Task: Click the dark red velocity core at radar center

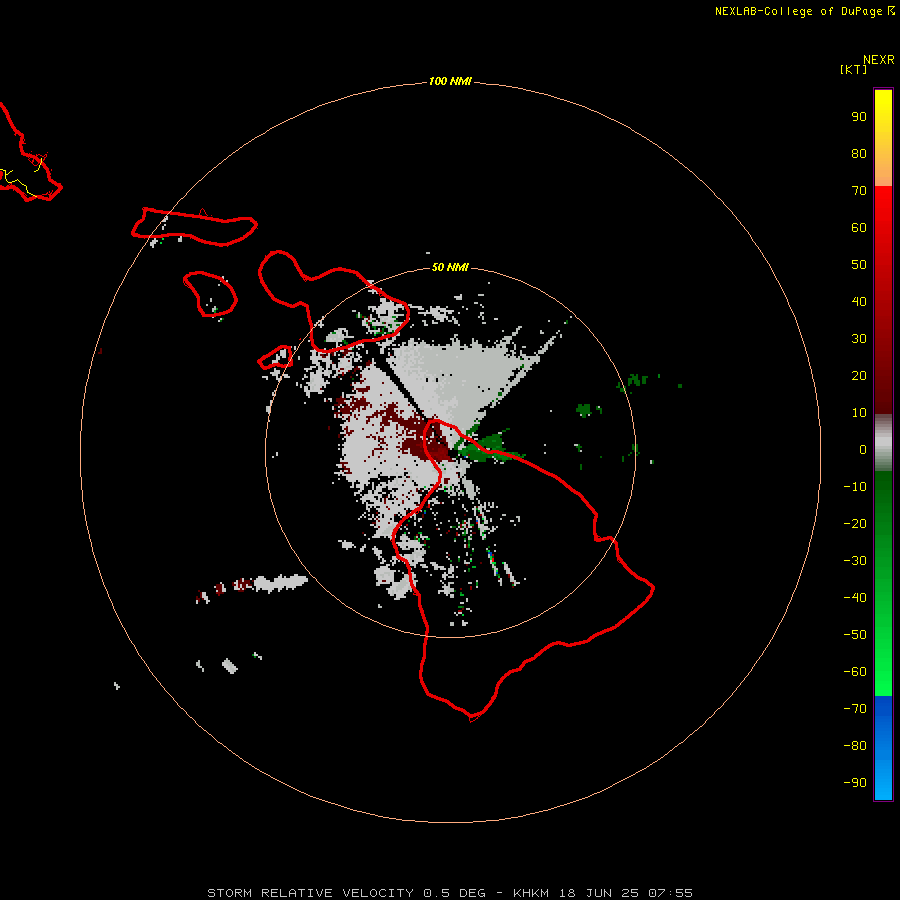Action: tap(428, 443)
